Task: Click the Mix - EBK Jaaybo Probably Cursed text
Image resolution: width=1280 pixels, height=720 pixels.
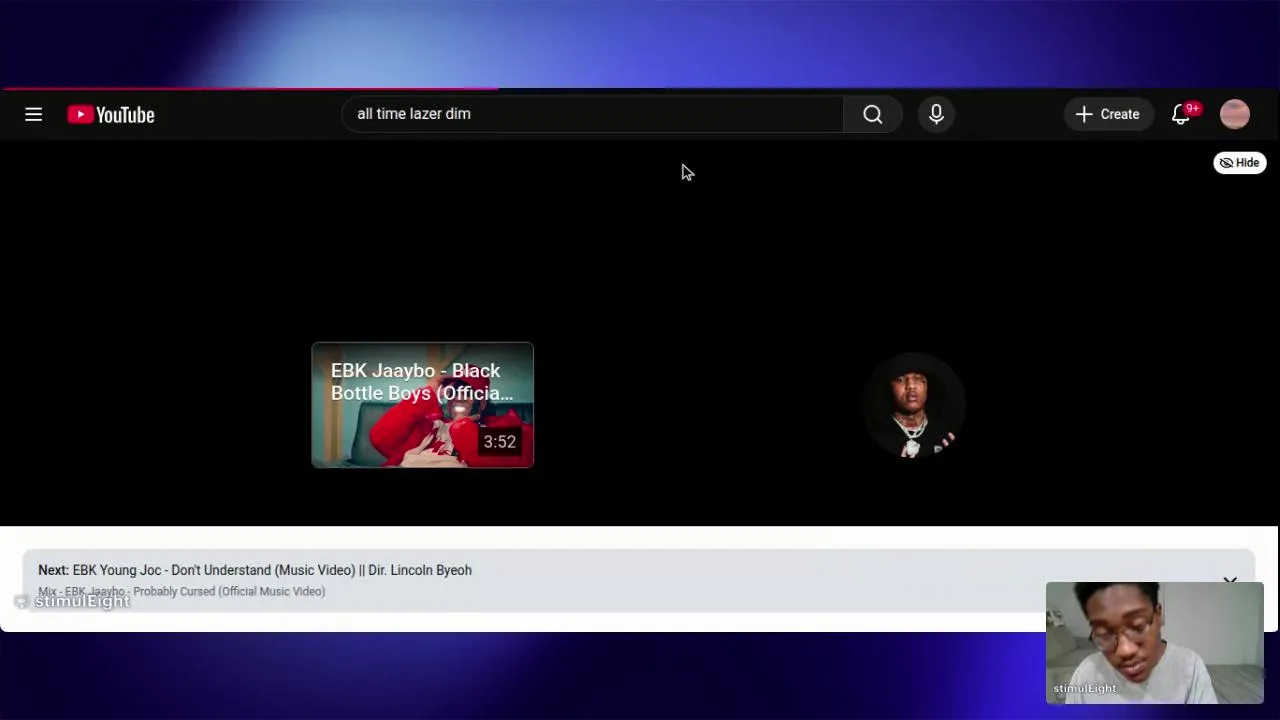Action: point(181,591)
